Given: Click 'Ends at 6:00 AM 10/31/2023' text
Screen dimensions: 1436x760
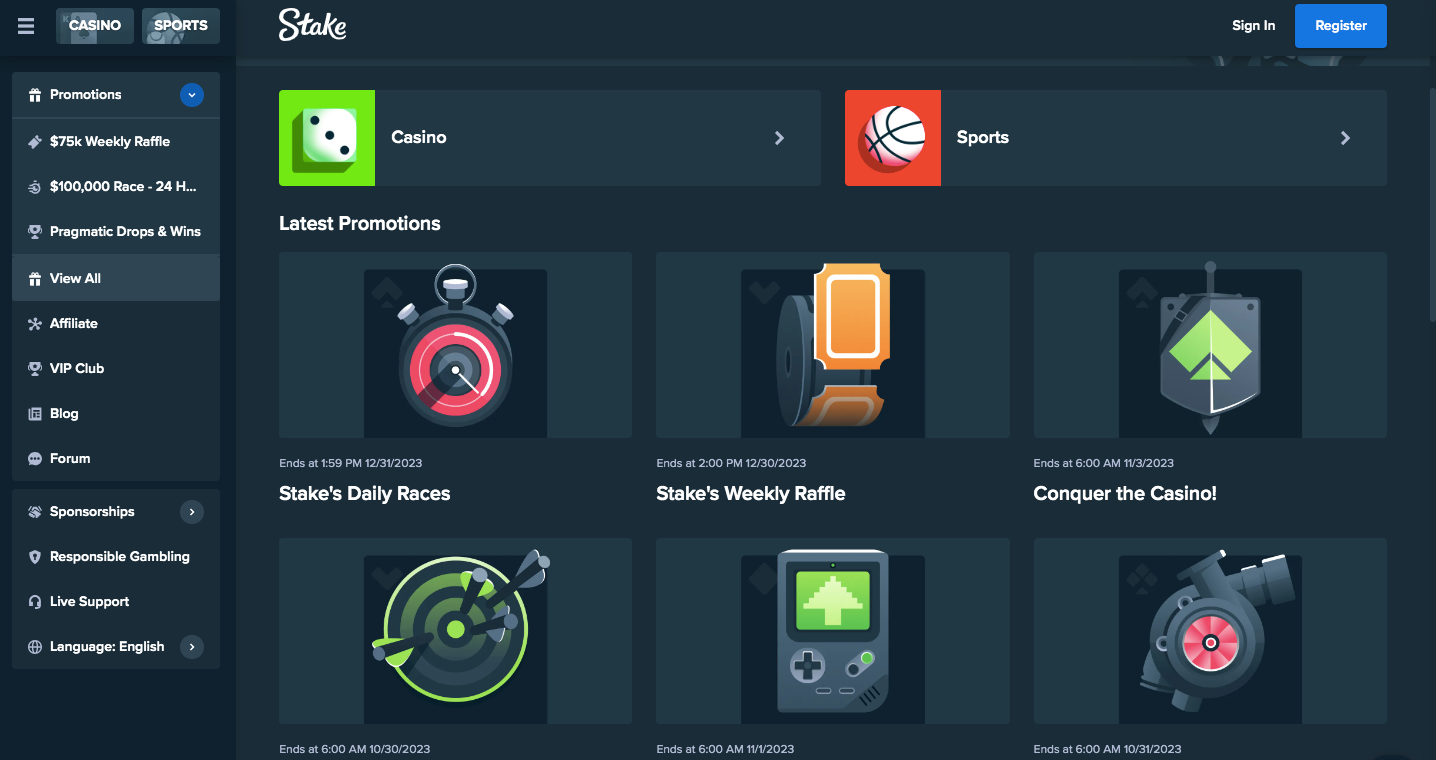Looking at the screenshot, I should coord(1107,749).
